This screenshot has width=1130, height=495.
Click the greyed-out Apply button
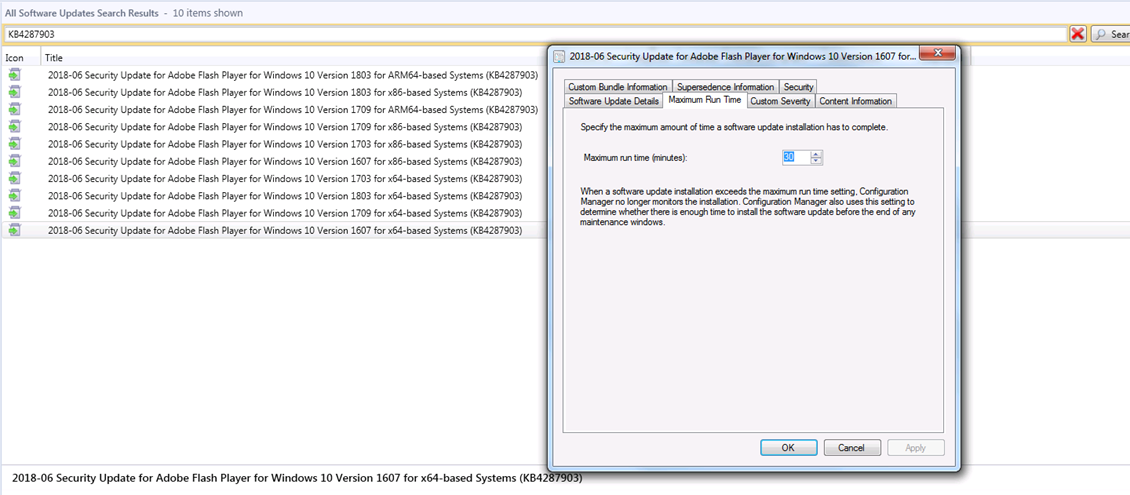[915, 447]
